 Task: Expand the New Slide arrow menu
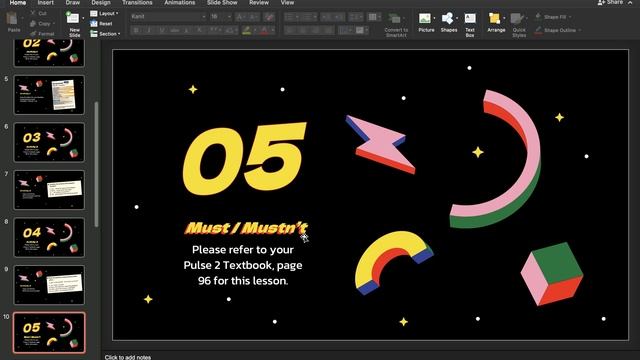click(x=83, y=18)
